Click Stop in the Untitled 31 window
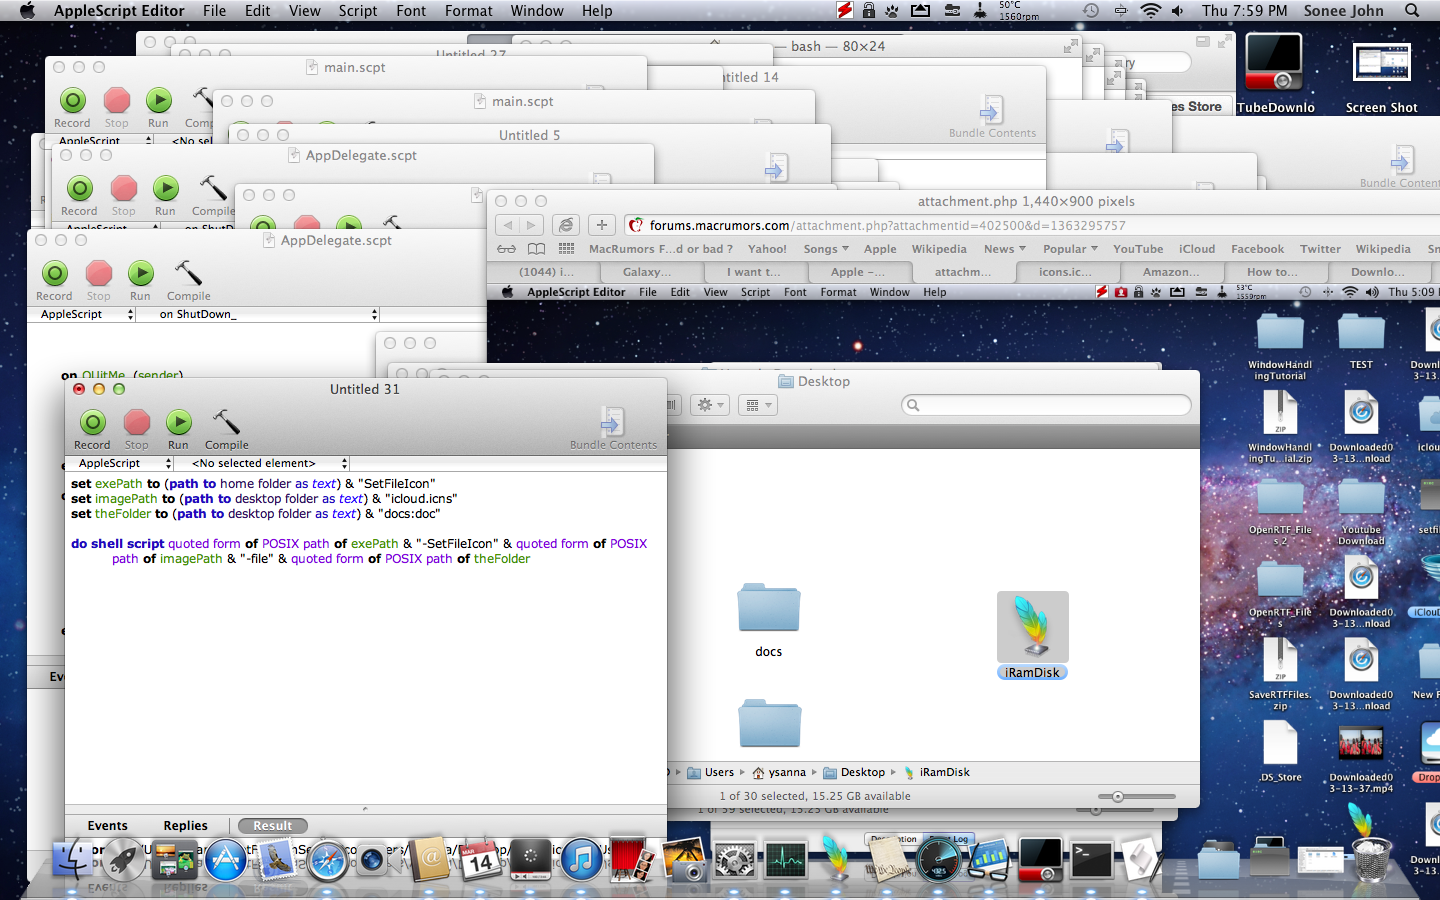 click(137, 430)
